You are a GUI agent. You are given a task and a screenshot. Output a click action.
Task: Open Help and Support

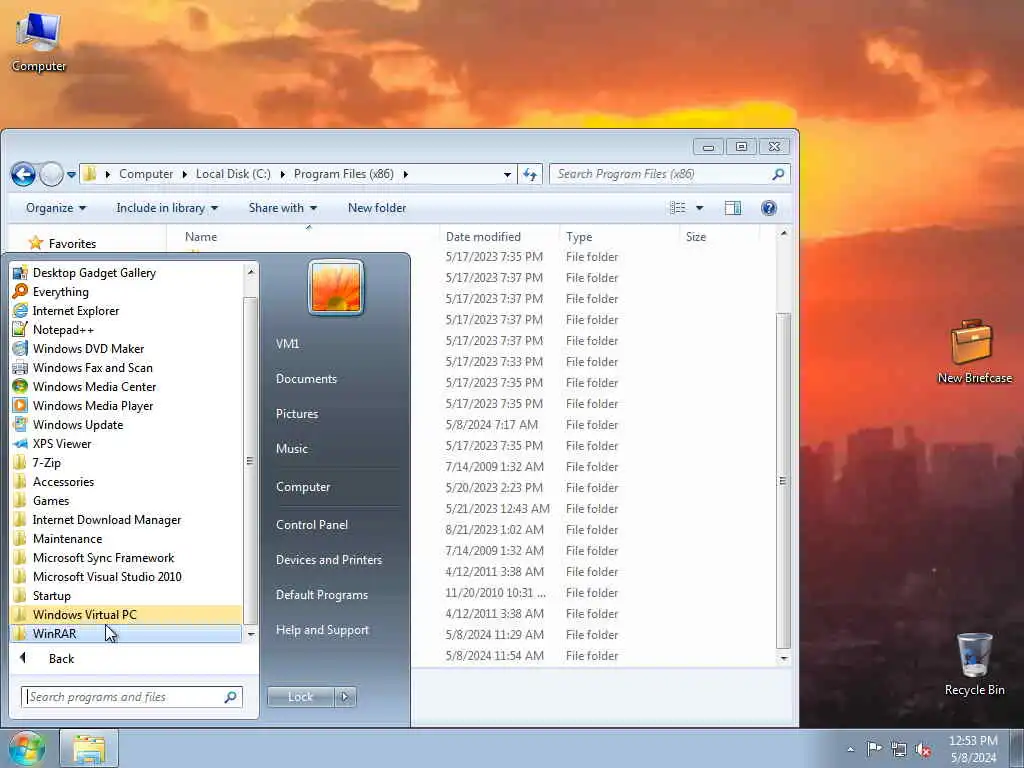coord(322,630)
